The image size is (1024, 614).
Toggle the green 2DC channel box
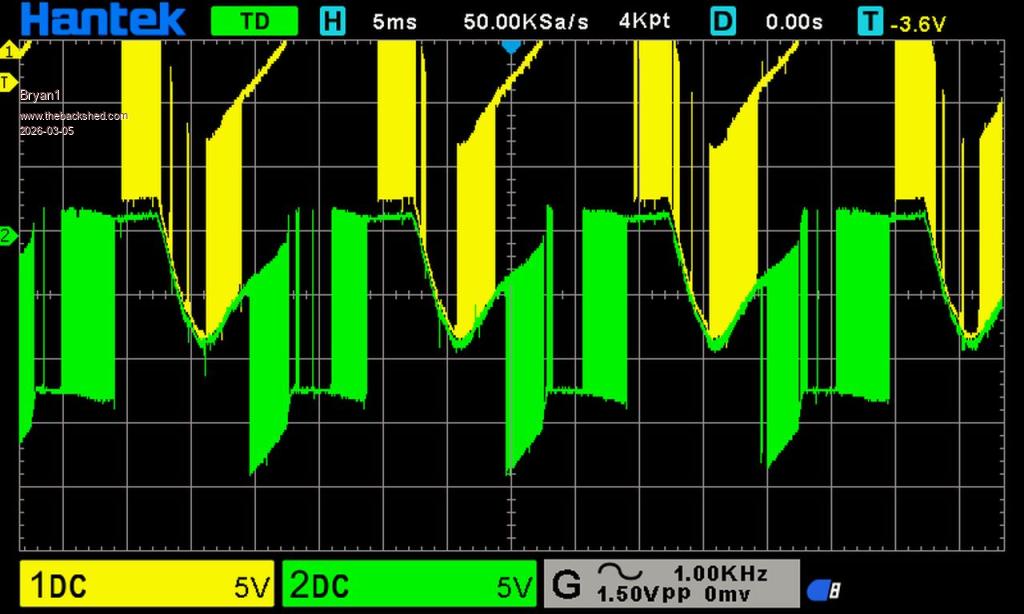[409, 585]
